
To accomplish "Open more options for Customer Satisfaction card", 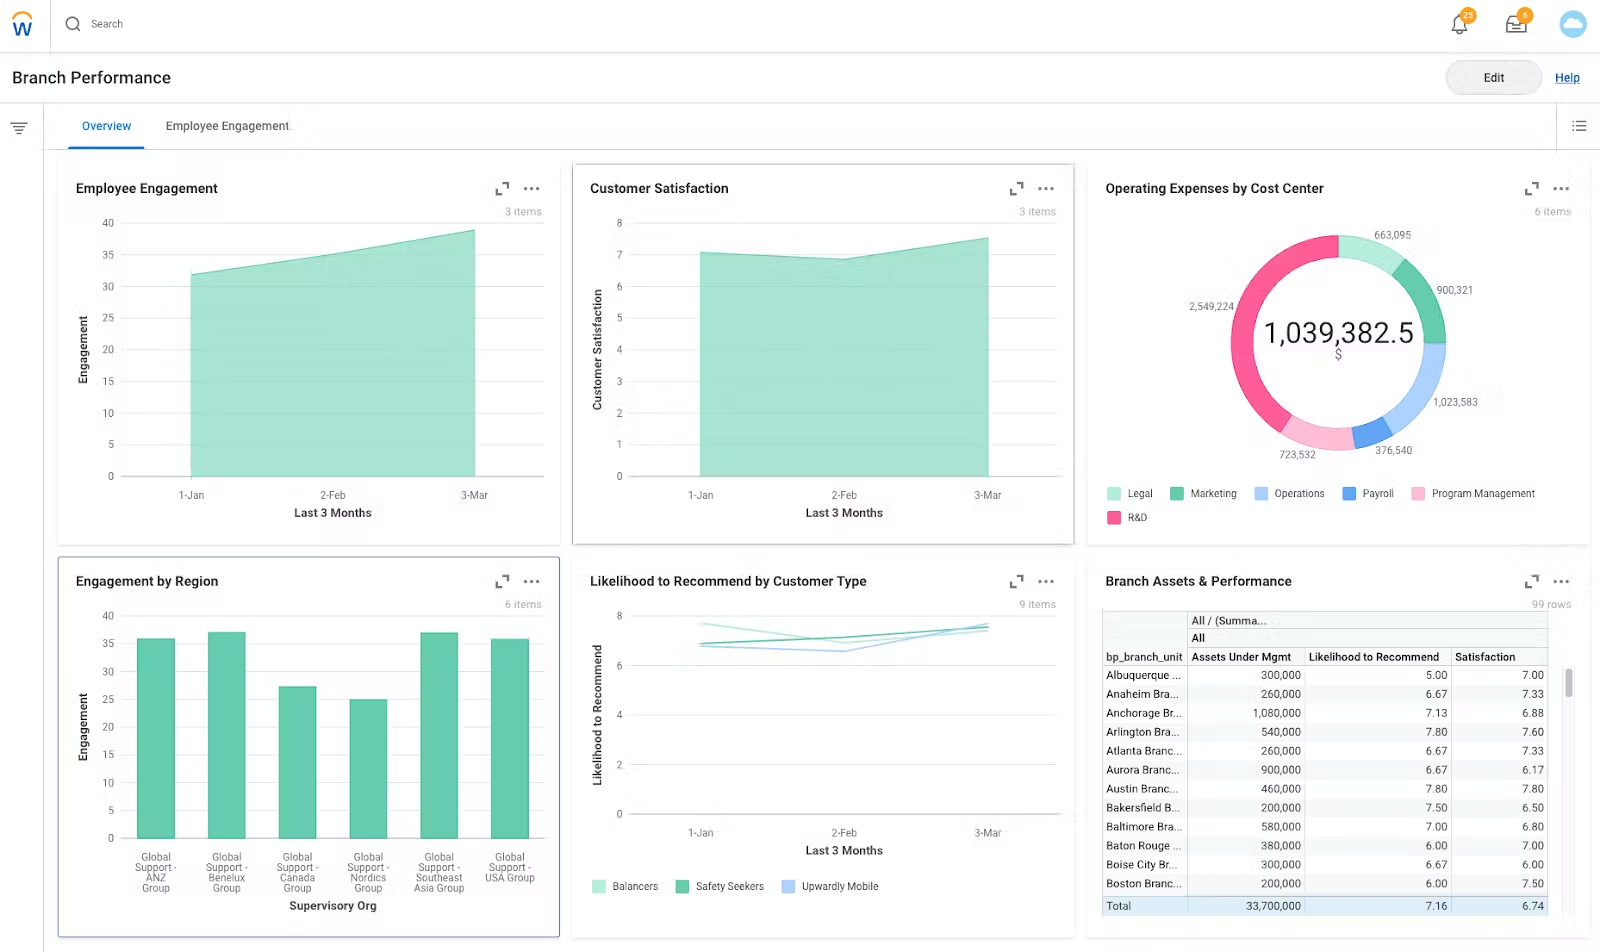I will [x=1046, y=189].
